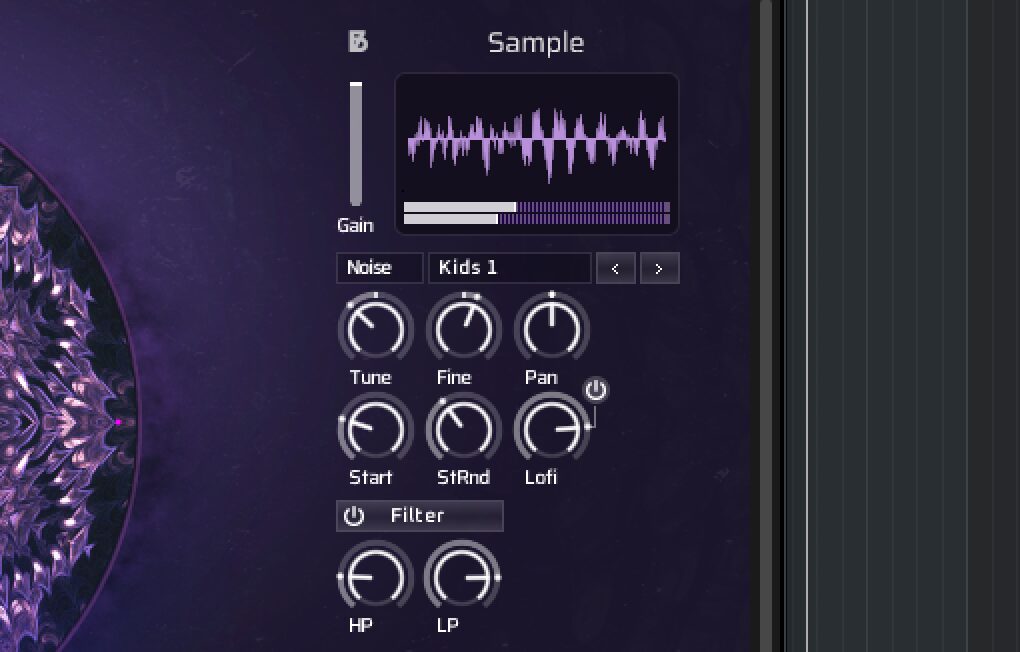Go to the previous sample with left arrow
The width and height of the screenshot is (1020, 652).
[x=615, y=268]
